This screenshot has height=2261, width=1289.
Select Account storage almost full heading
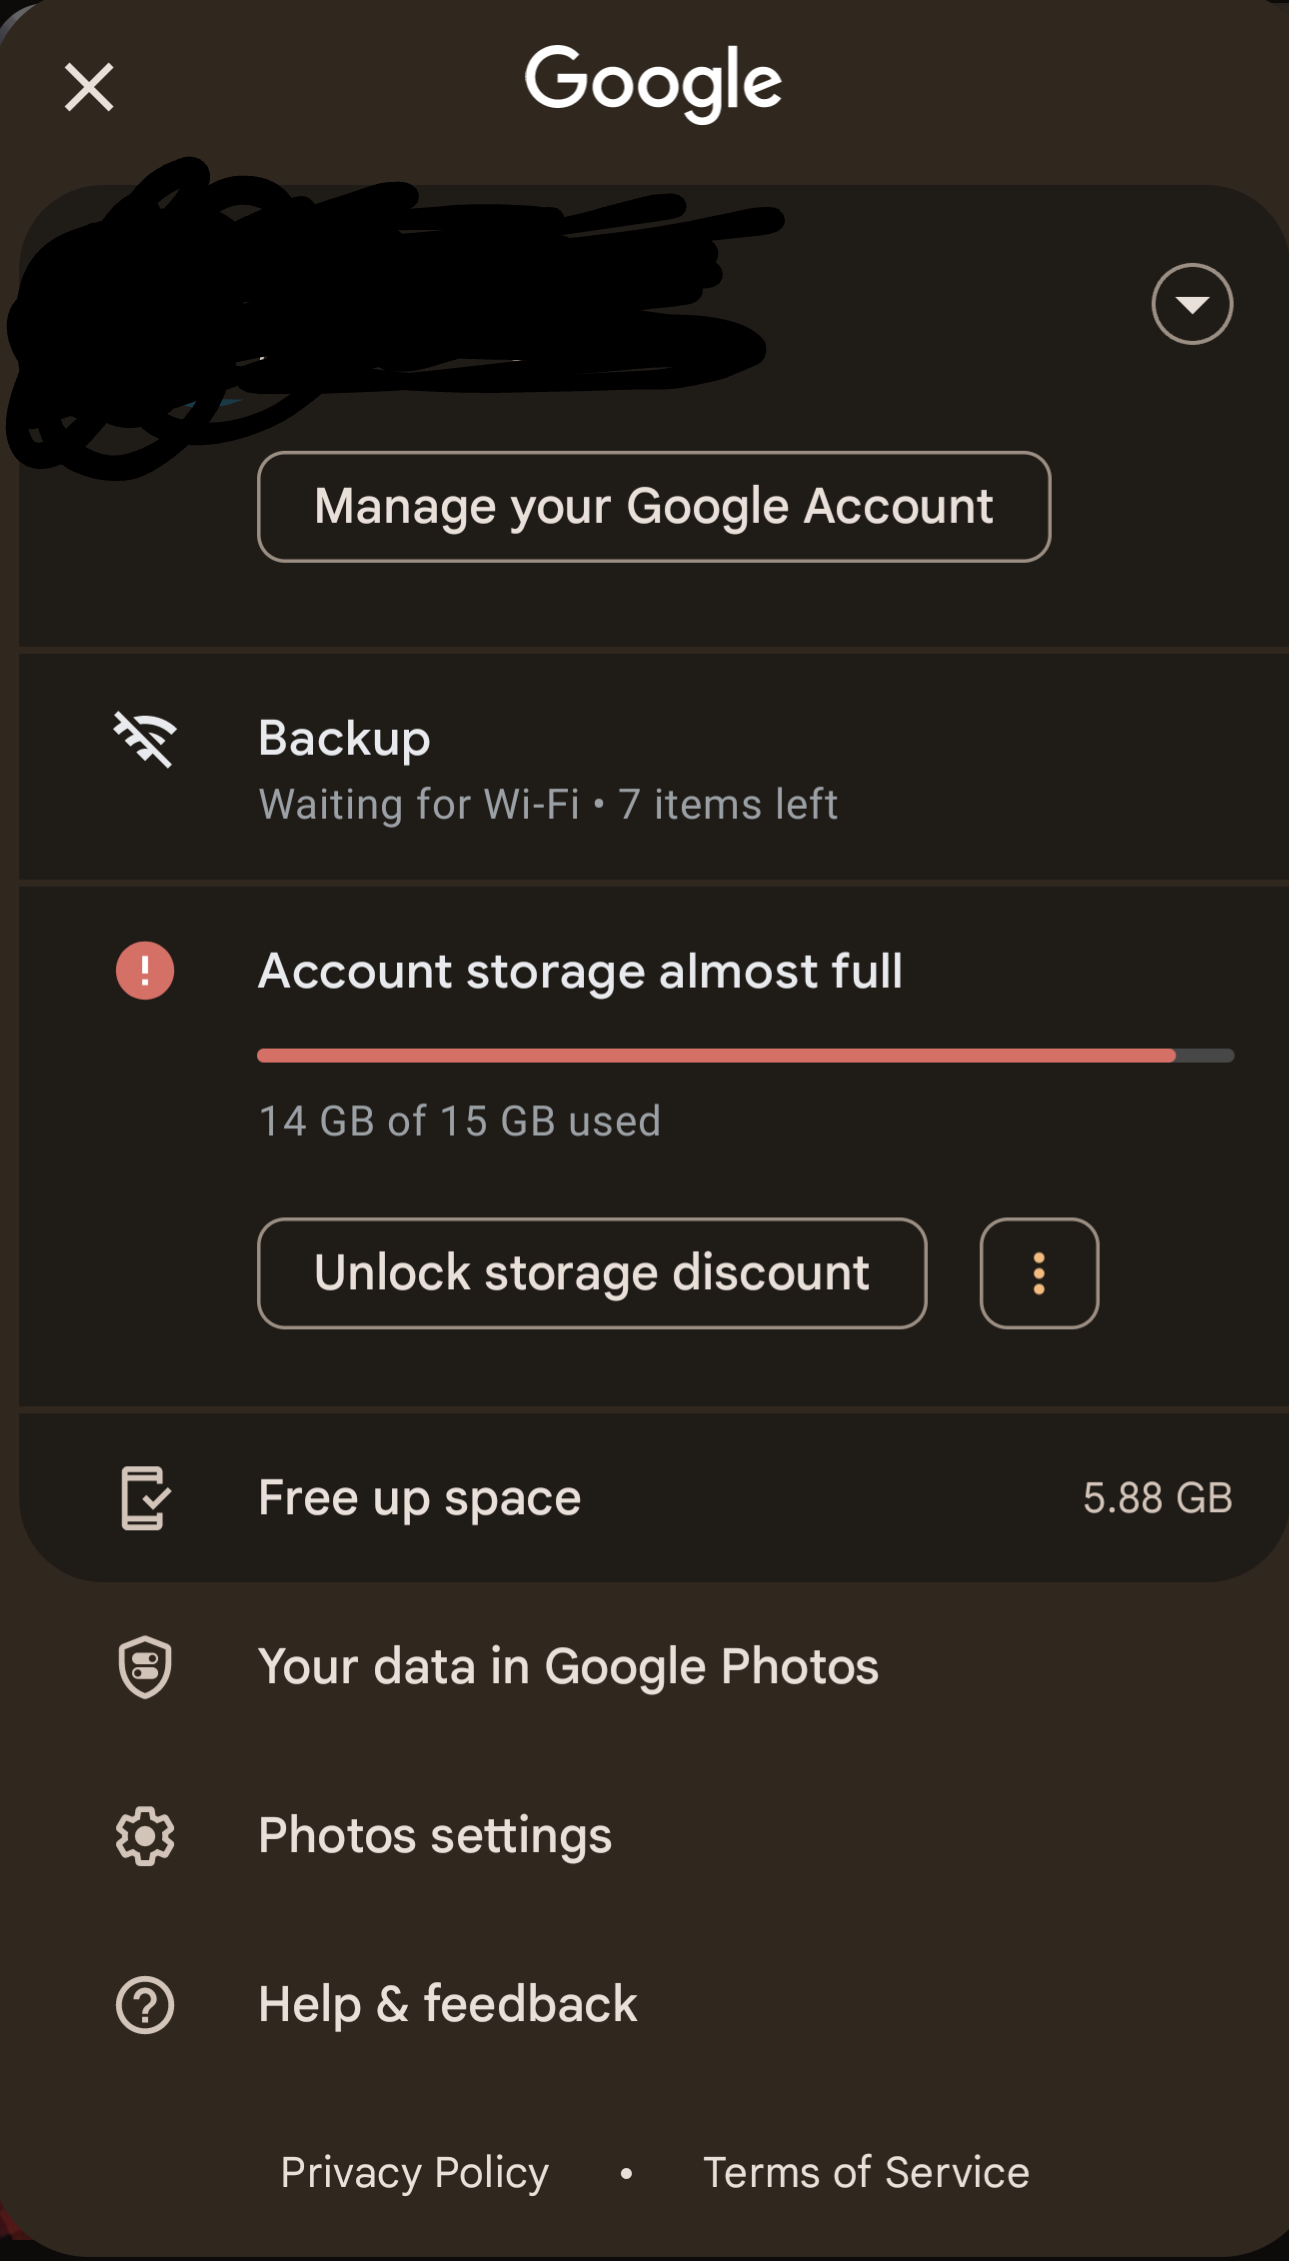point(581,971)
